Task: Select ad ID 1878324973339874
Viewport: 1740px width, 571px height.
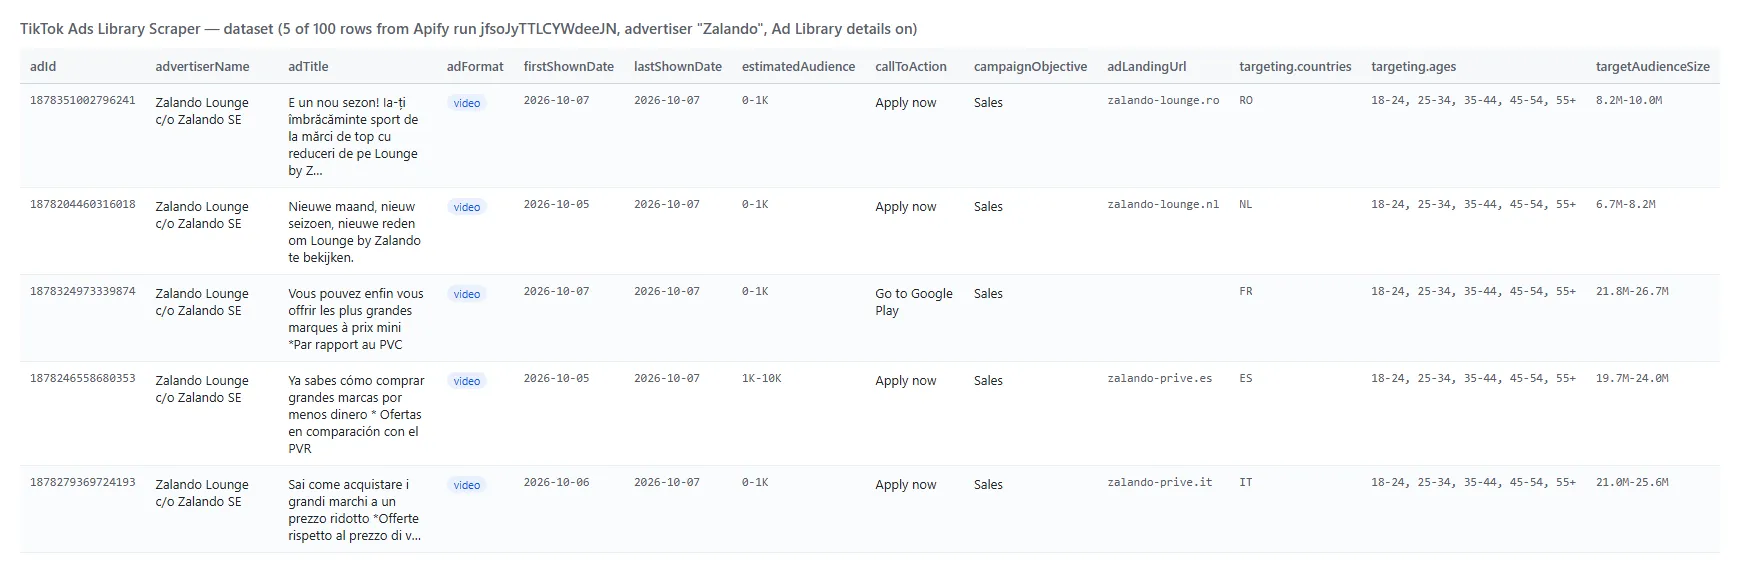Action: click(x=82, y=292)
